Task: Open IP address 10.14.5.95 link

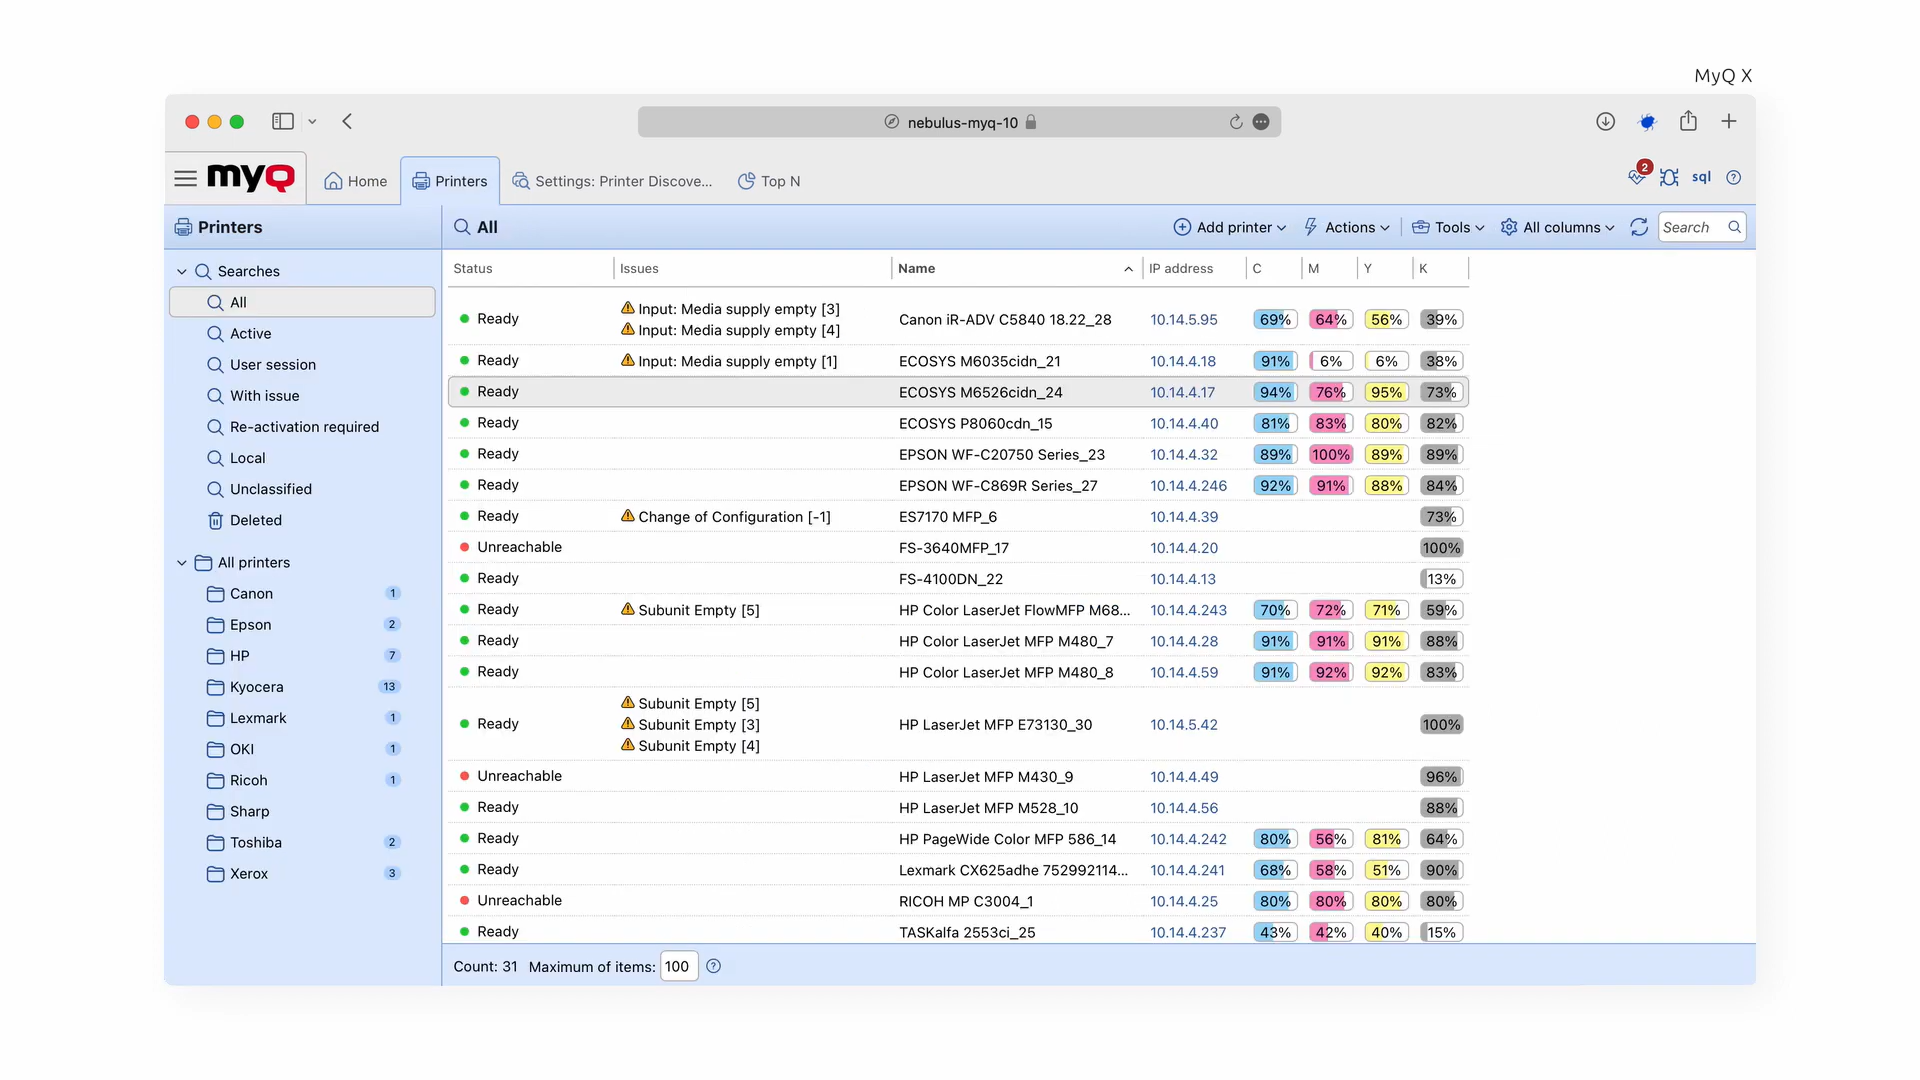Action: (x=1184, y=319)
